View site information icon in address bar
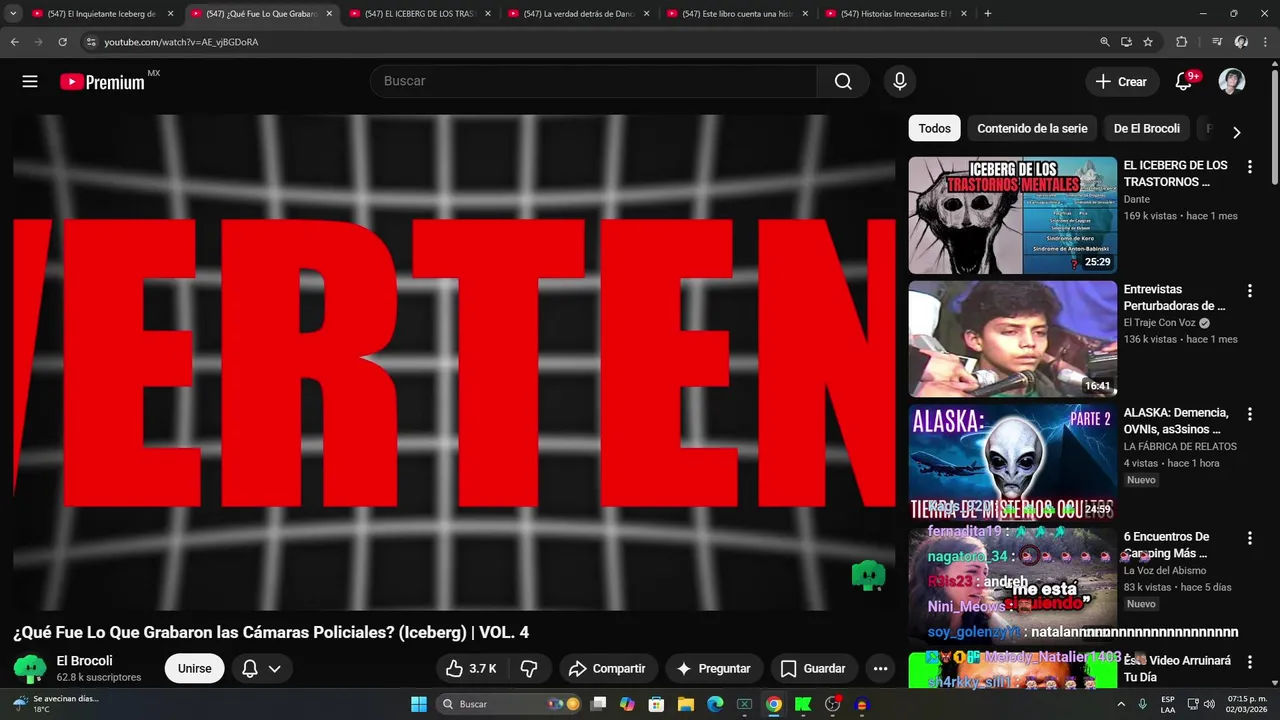 (x=91, y=42)
